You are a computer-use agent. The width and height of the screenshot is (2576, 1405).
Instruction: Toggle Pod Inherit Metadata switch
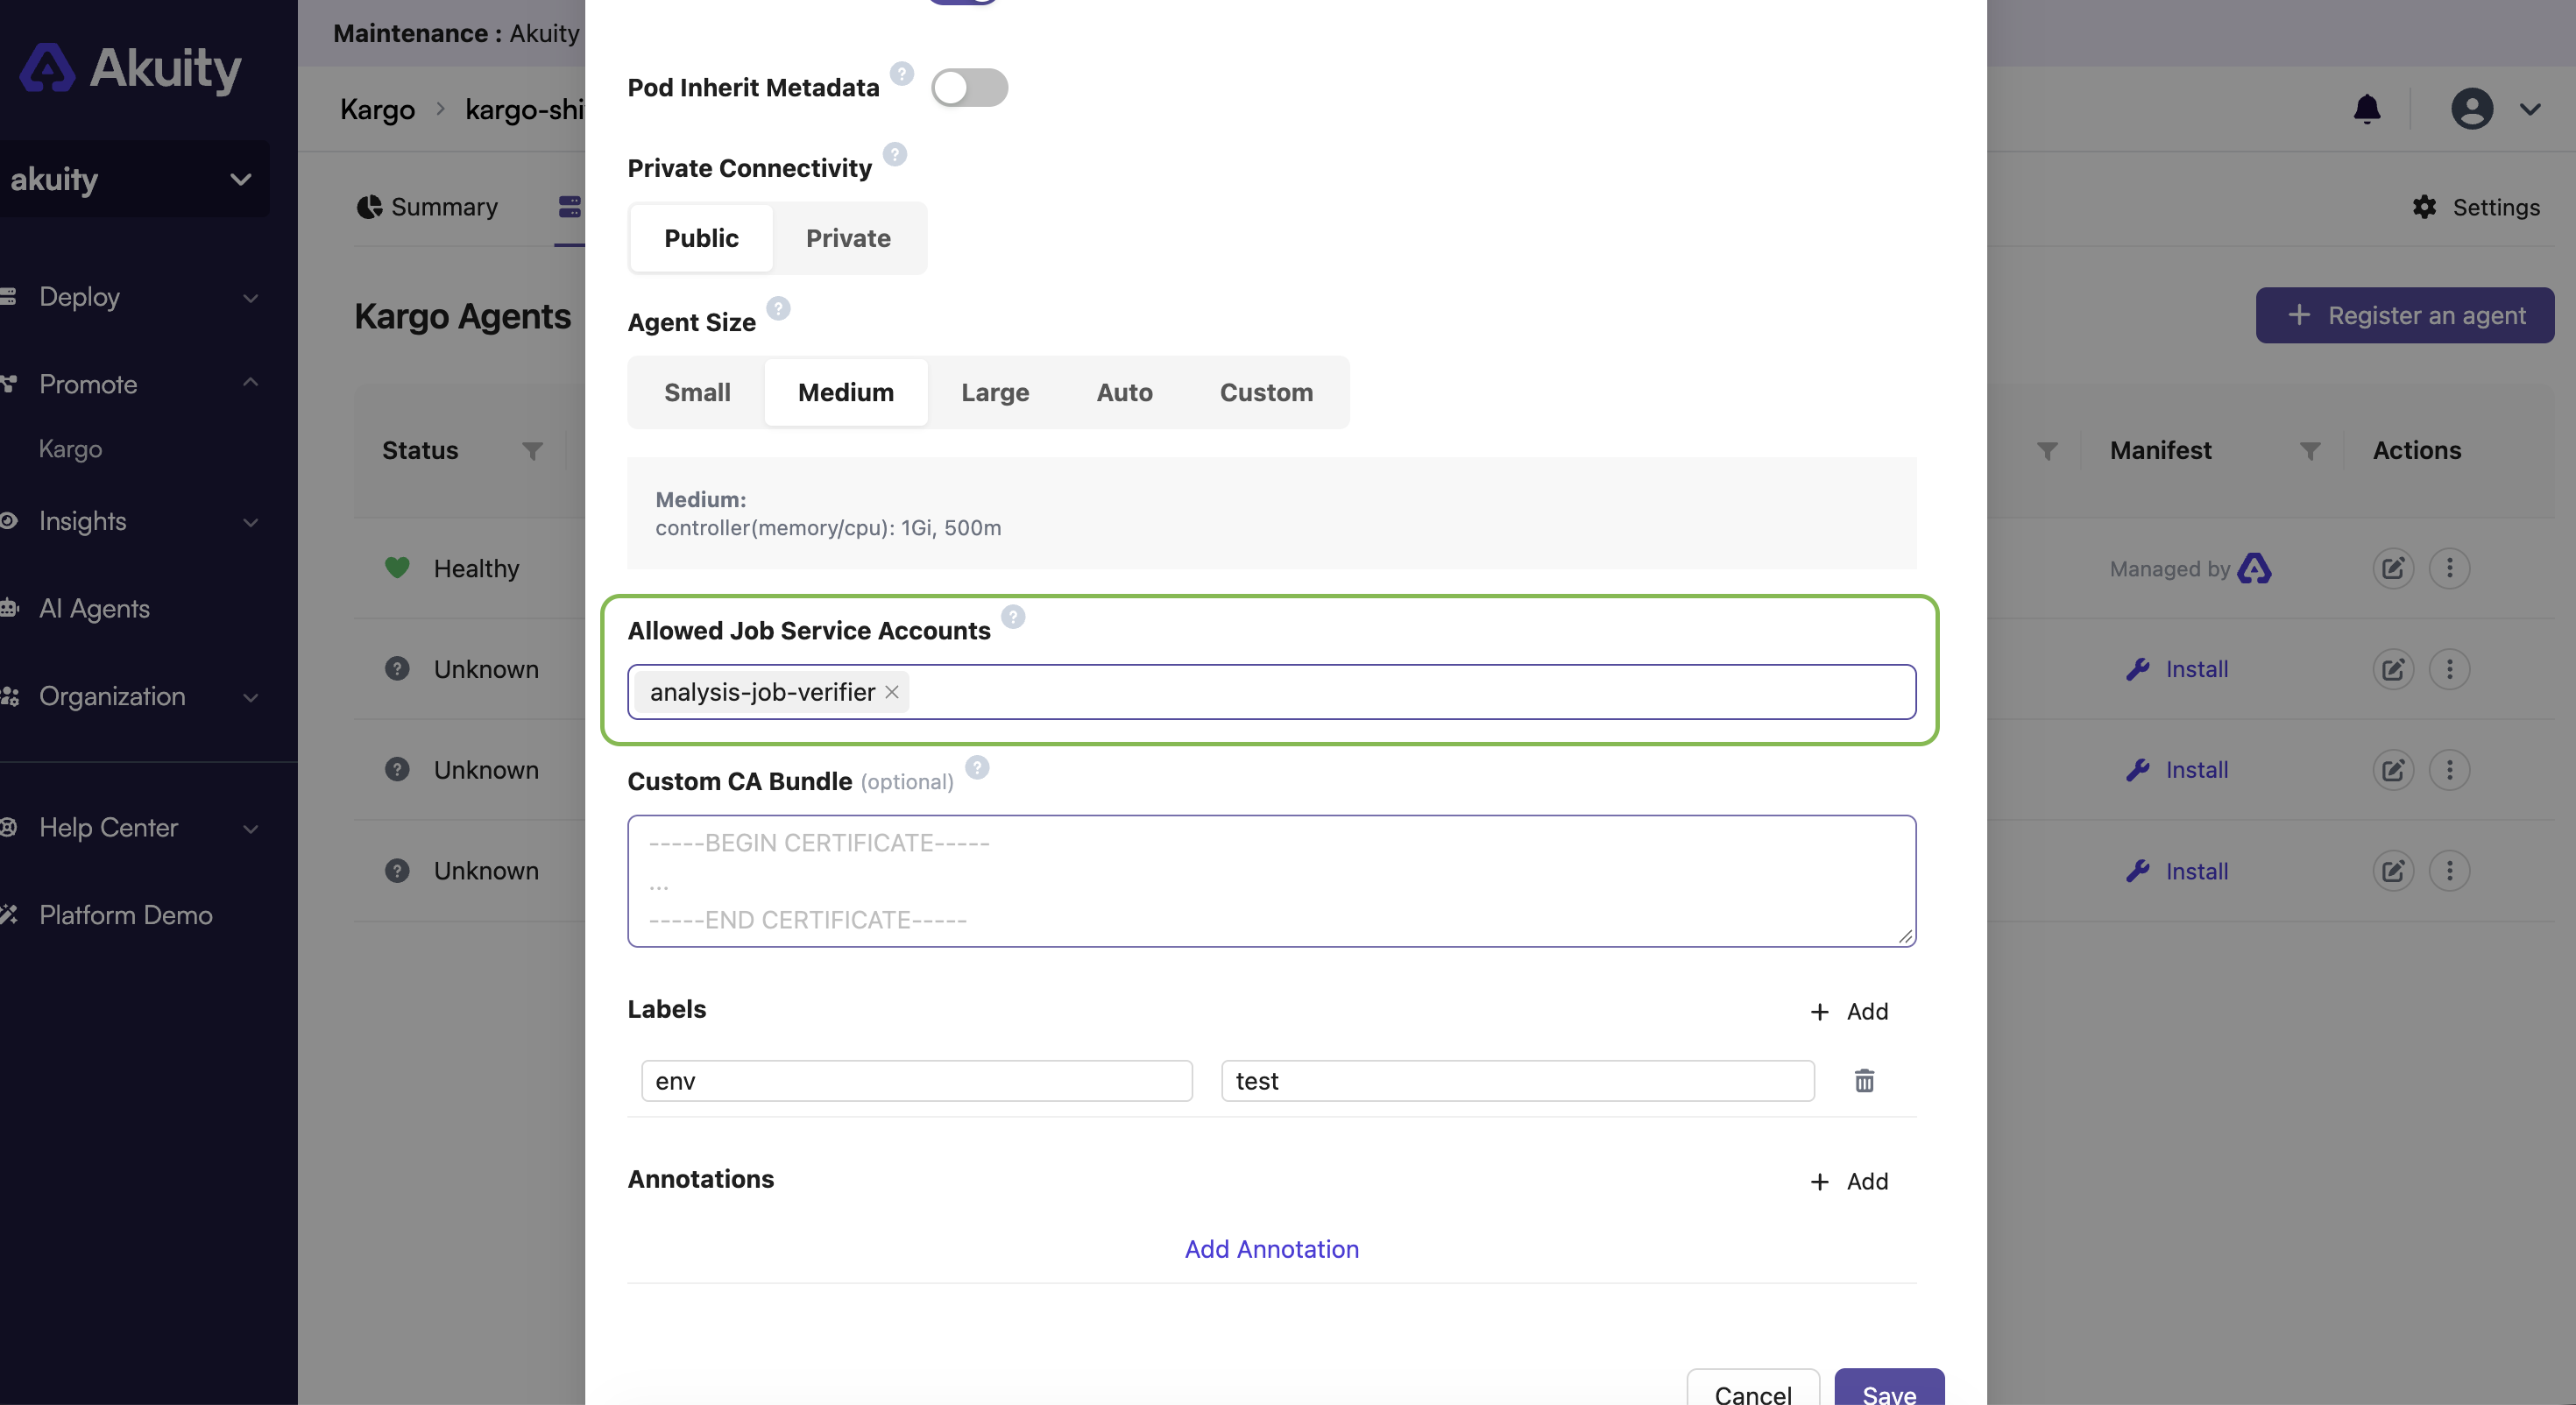pos(969,88)
